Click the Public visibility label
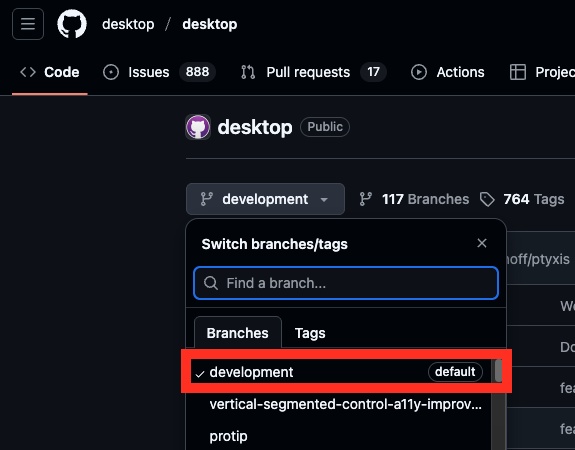 pos(325,127)
